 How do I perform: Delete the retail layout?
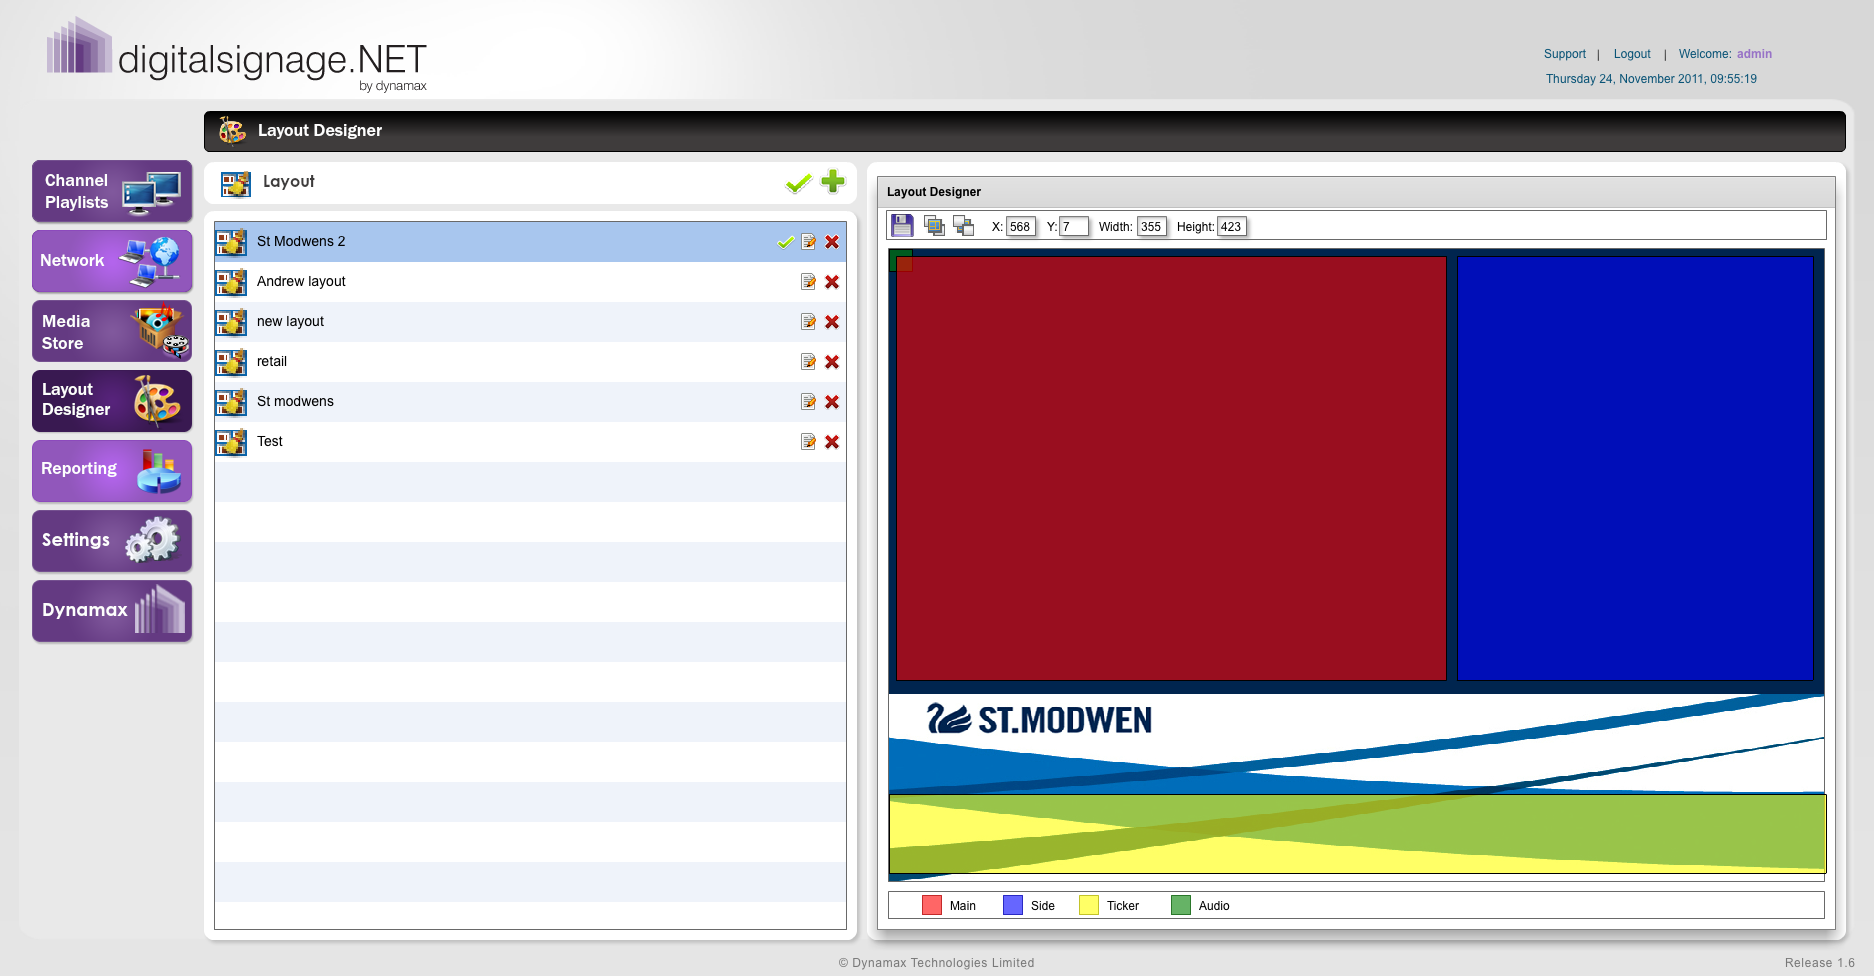(x=832, y=362)
